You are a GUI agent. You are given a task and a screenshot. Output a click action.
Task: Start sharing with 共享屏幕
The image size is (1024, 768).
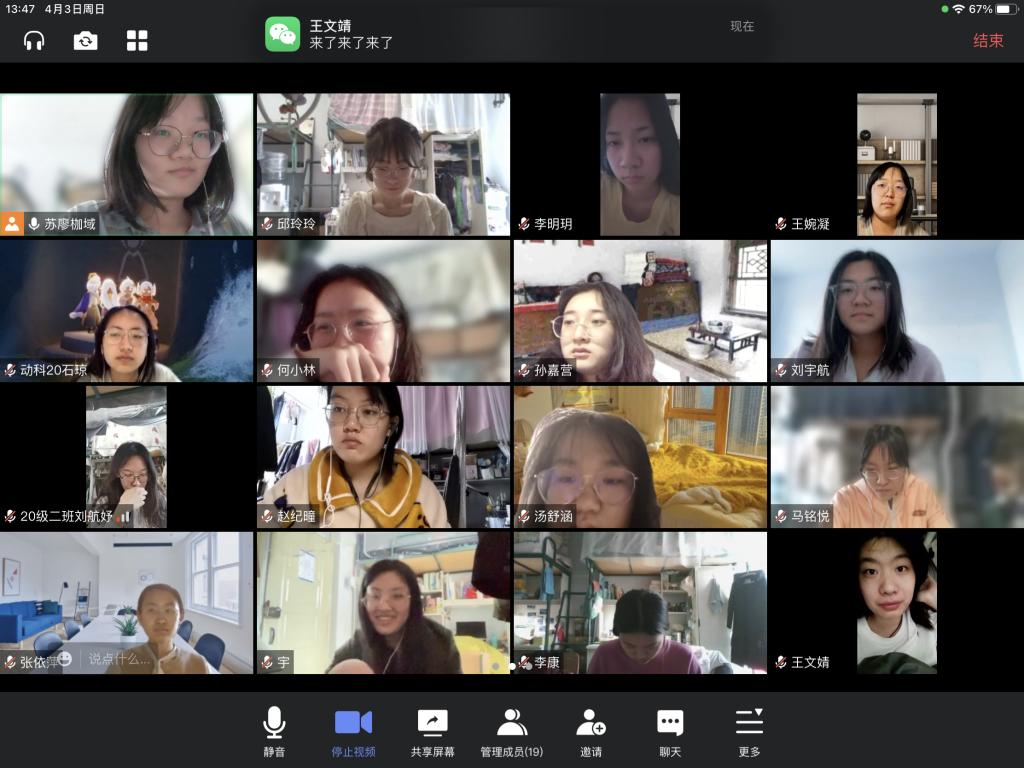[432, 731]
